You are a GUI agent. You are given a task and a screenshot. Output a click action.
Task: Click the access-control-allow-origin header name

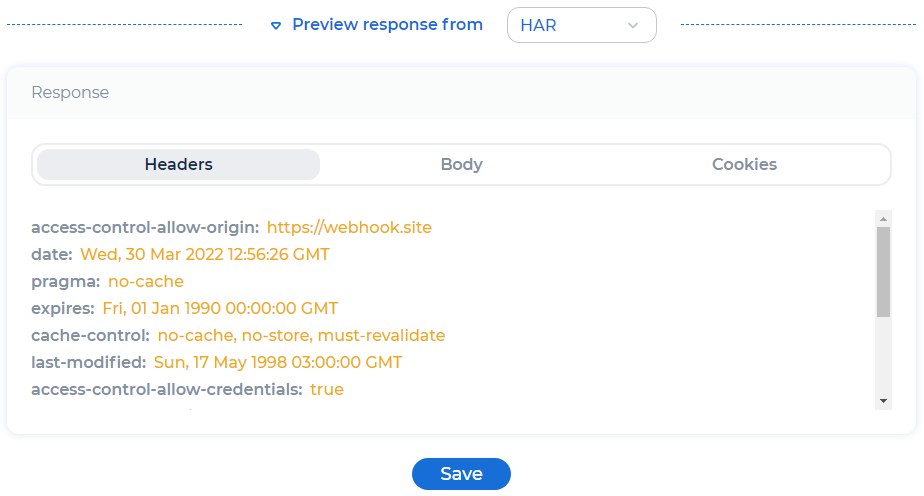pos(145,227)
